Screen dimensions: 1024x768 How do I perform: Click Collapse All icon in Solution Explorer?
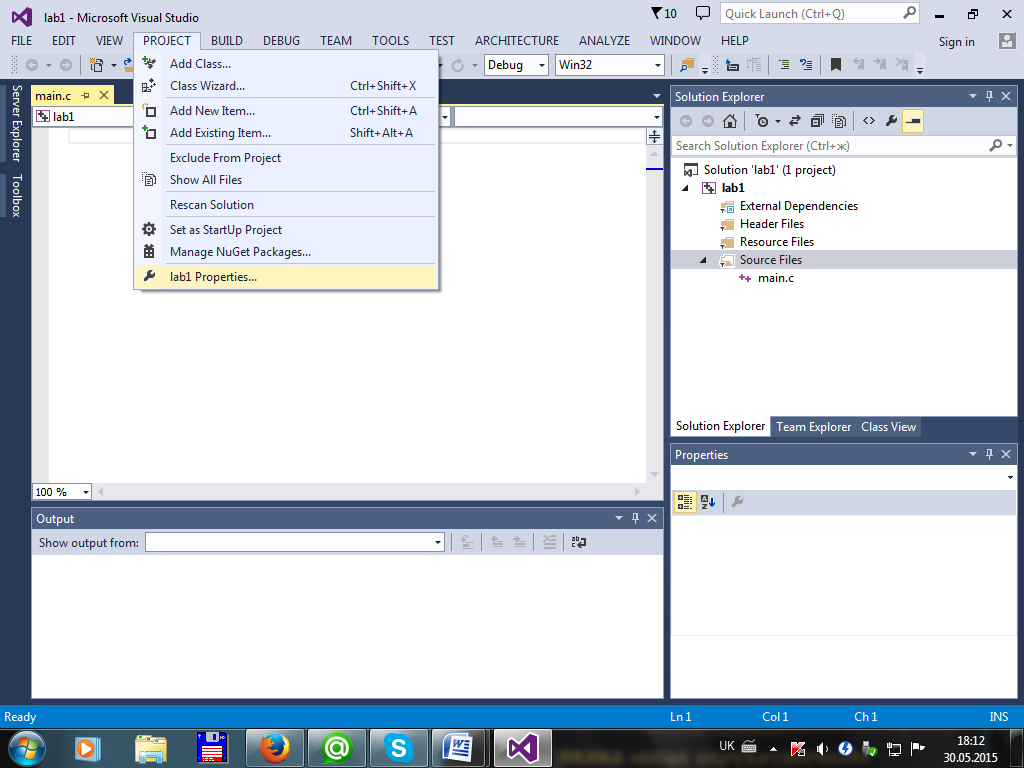pos(817,121)
